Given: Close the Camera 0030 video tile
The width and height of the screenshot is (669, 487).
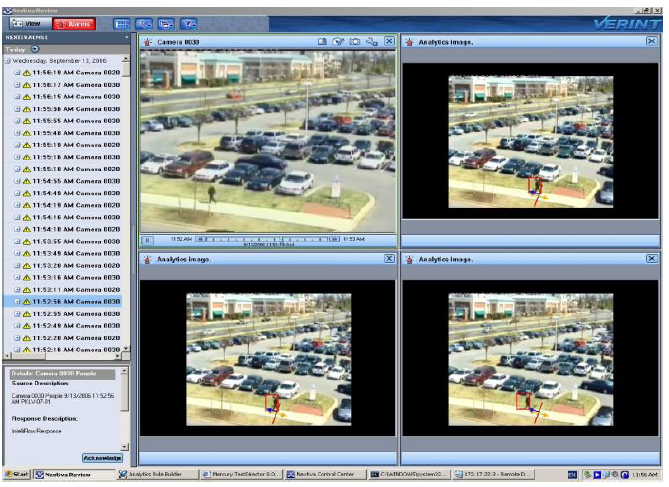Looking at the screenshot, I should click(389, 41).
